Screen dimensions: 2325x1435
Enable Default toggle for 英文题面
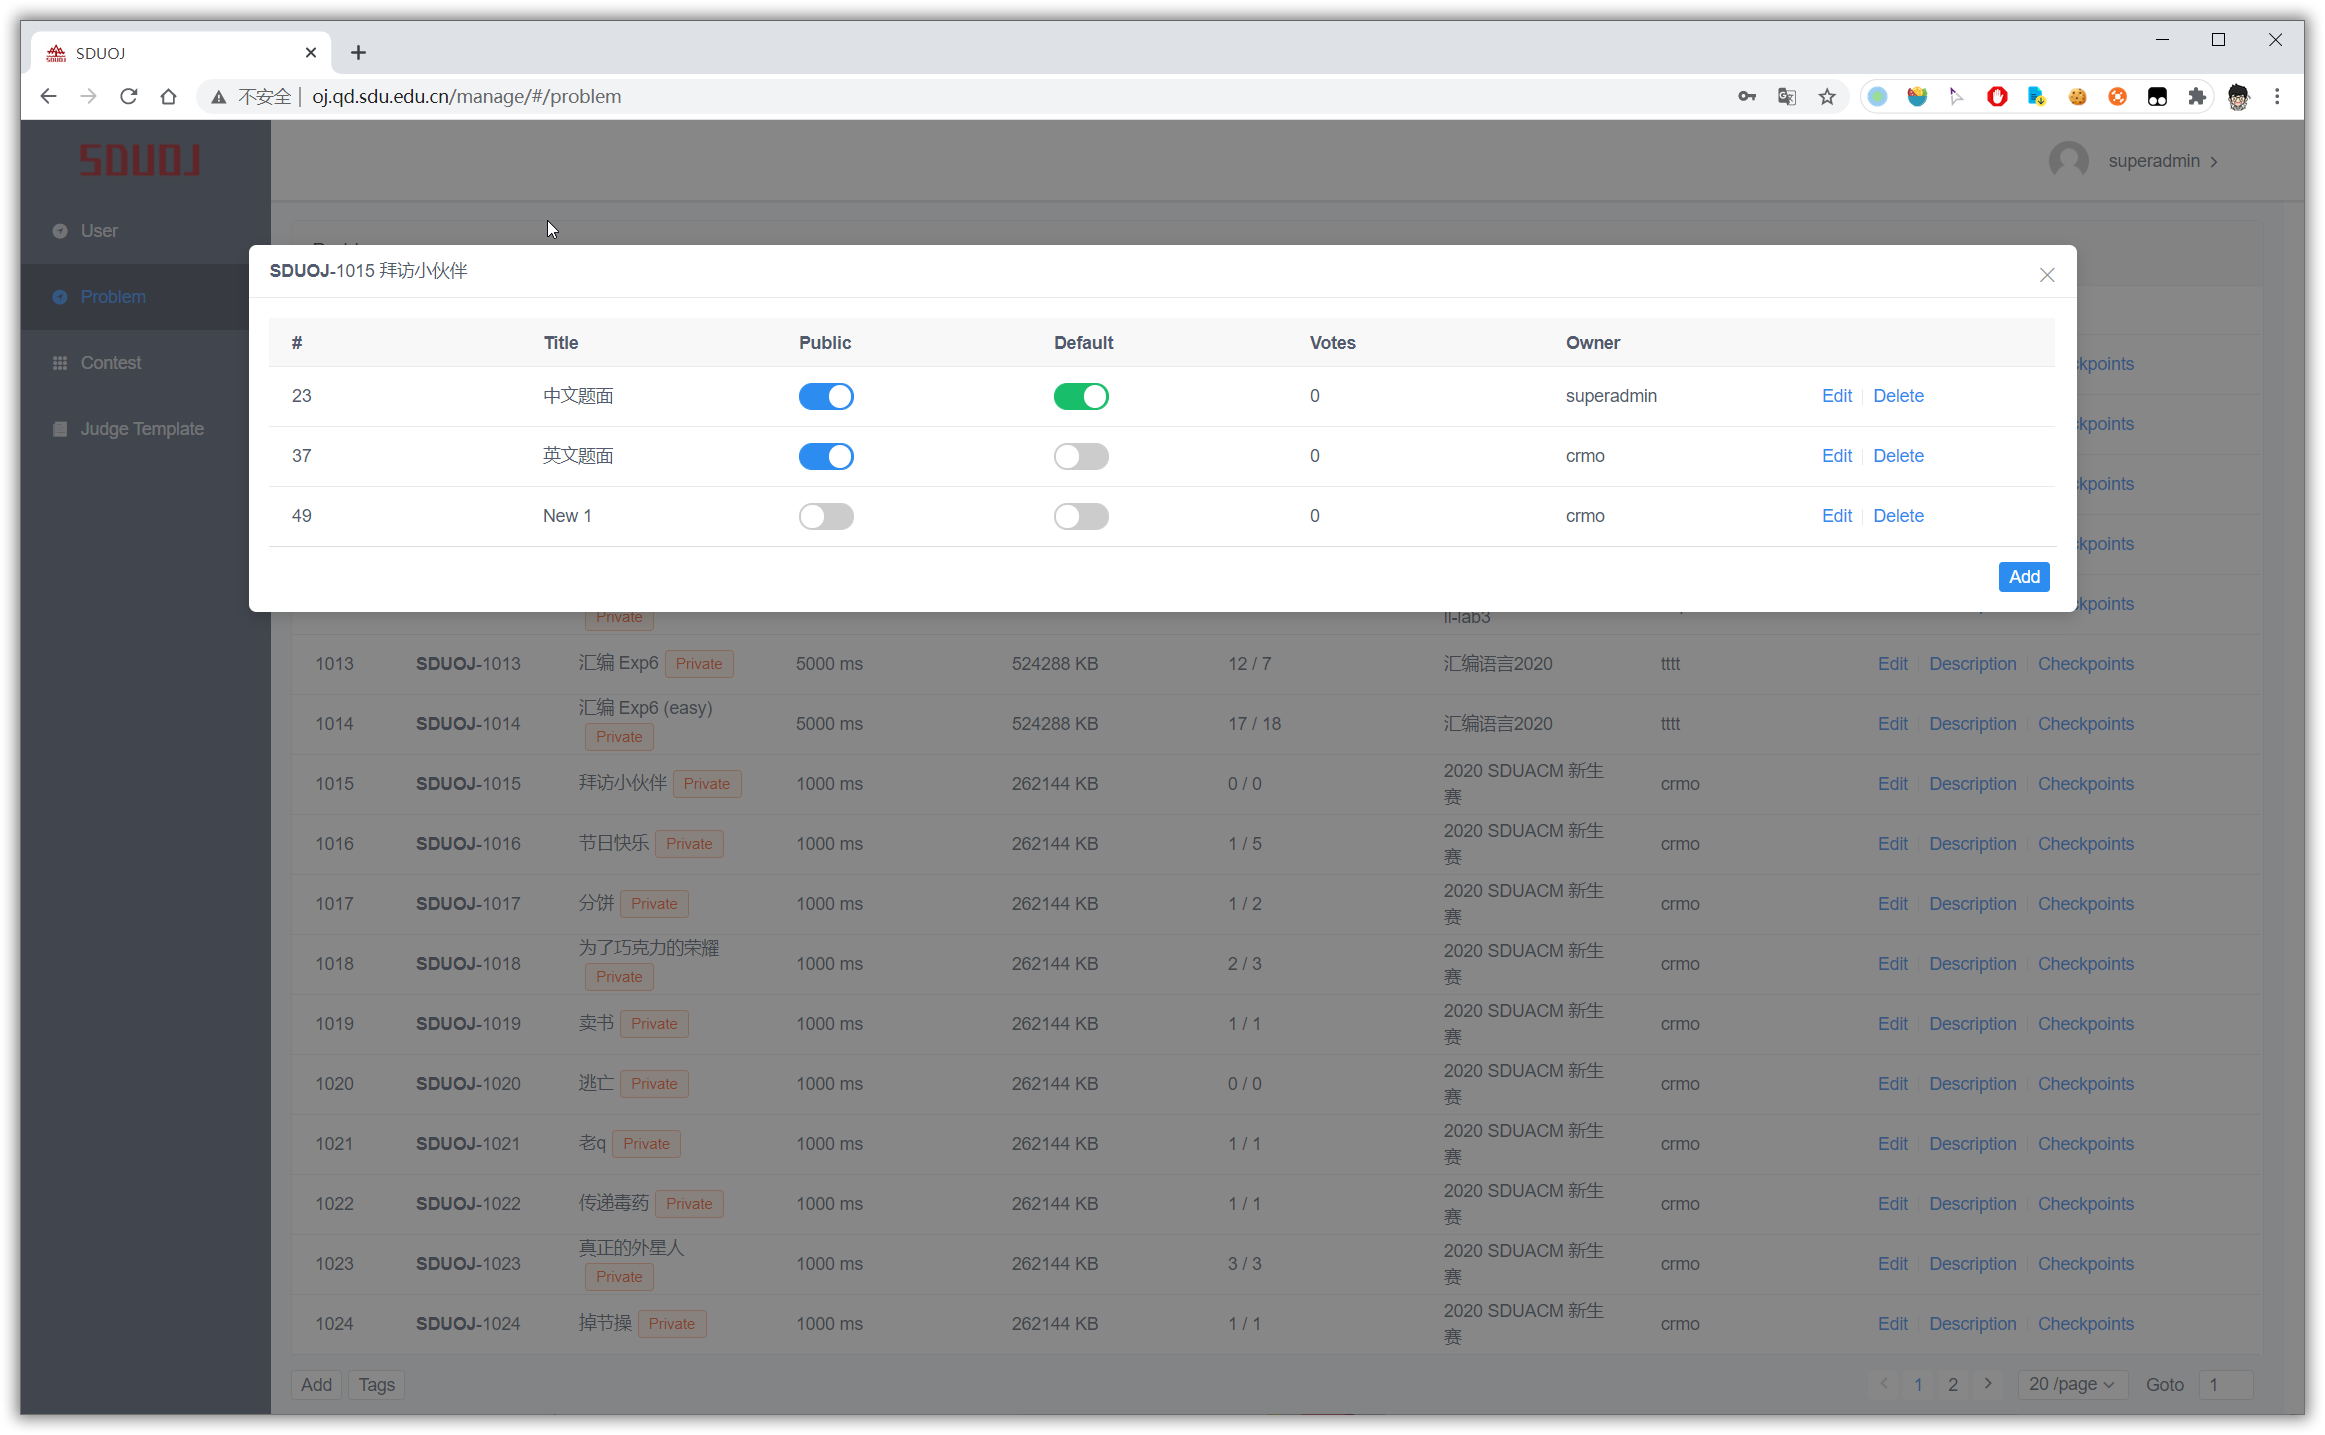point(1080,456)
